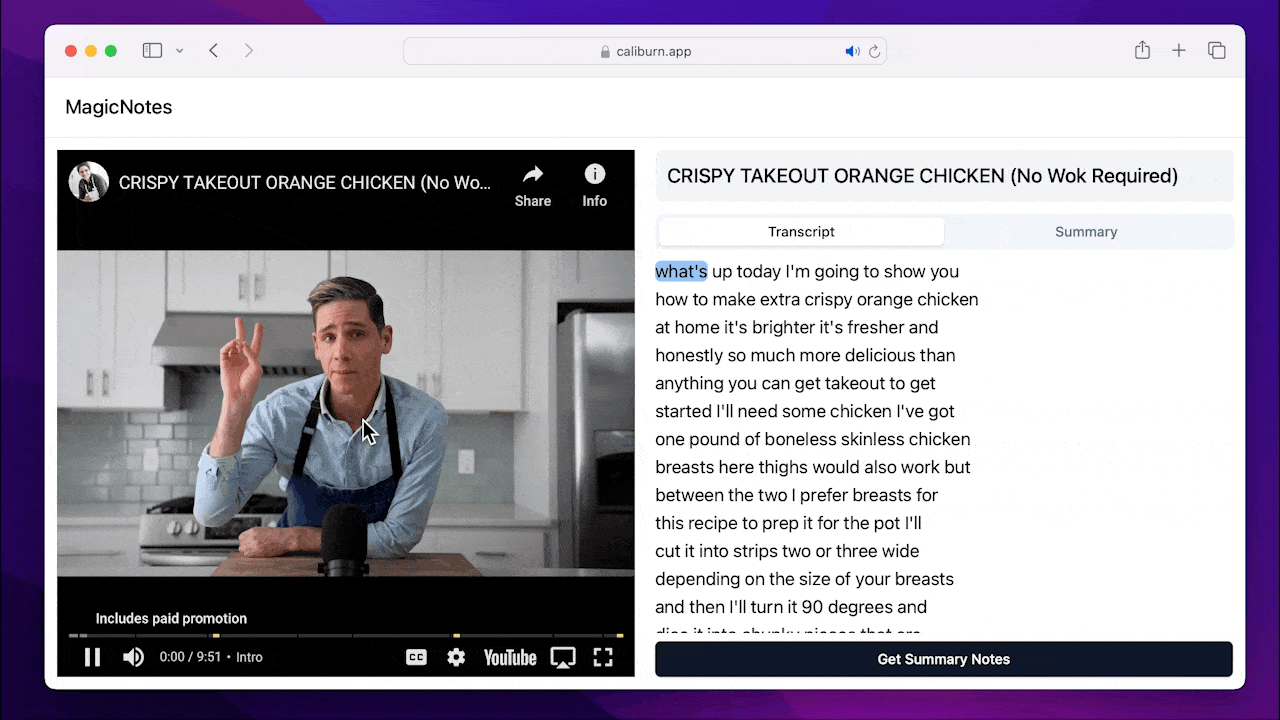This screenshot has height=720, width=1280.
Task: Click transcript line "at home it's brighter"
Action: (796, 327)
